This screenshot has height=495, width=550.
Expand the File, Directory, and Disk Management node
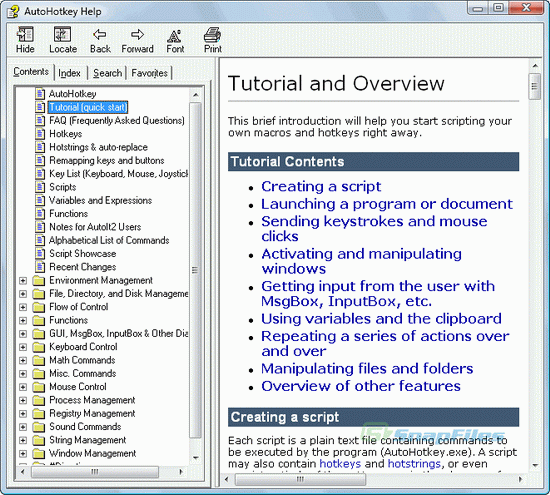[x=23, y=294]
